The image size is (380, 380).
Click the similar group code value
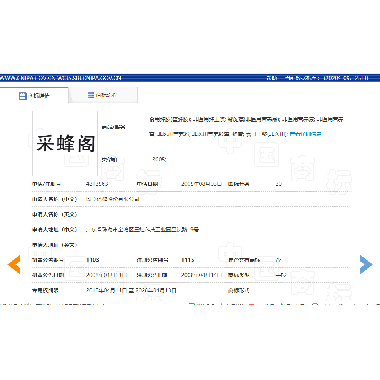pos(188,260)
